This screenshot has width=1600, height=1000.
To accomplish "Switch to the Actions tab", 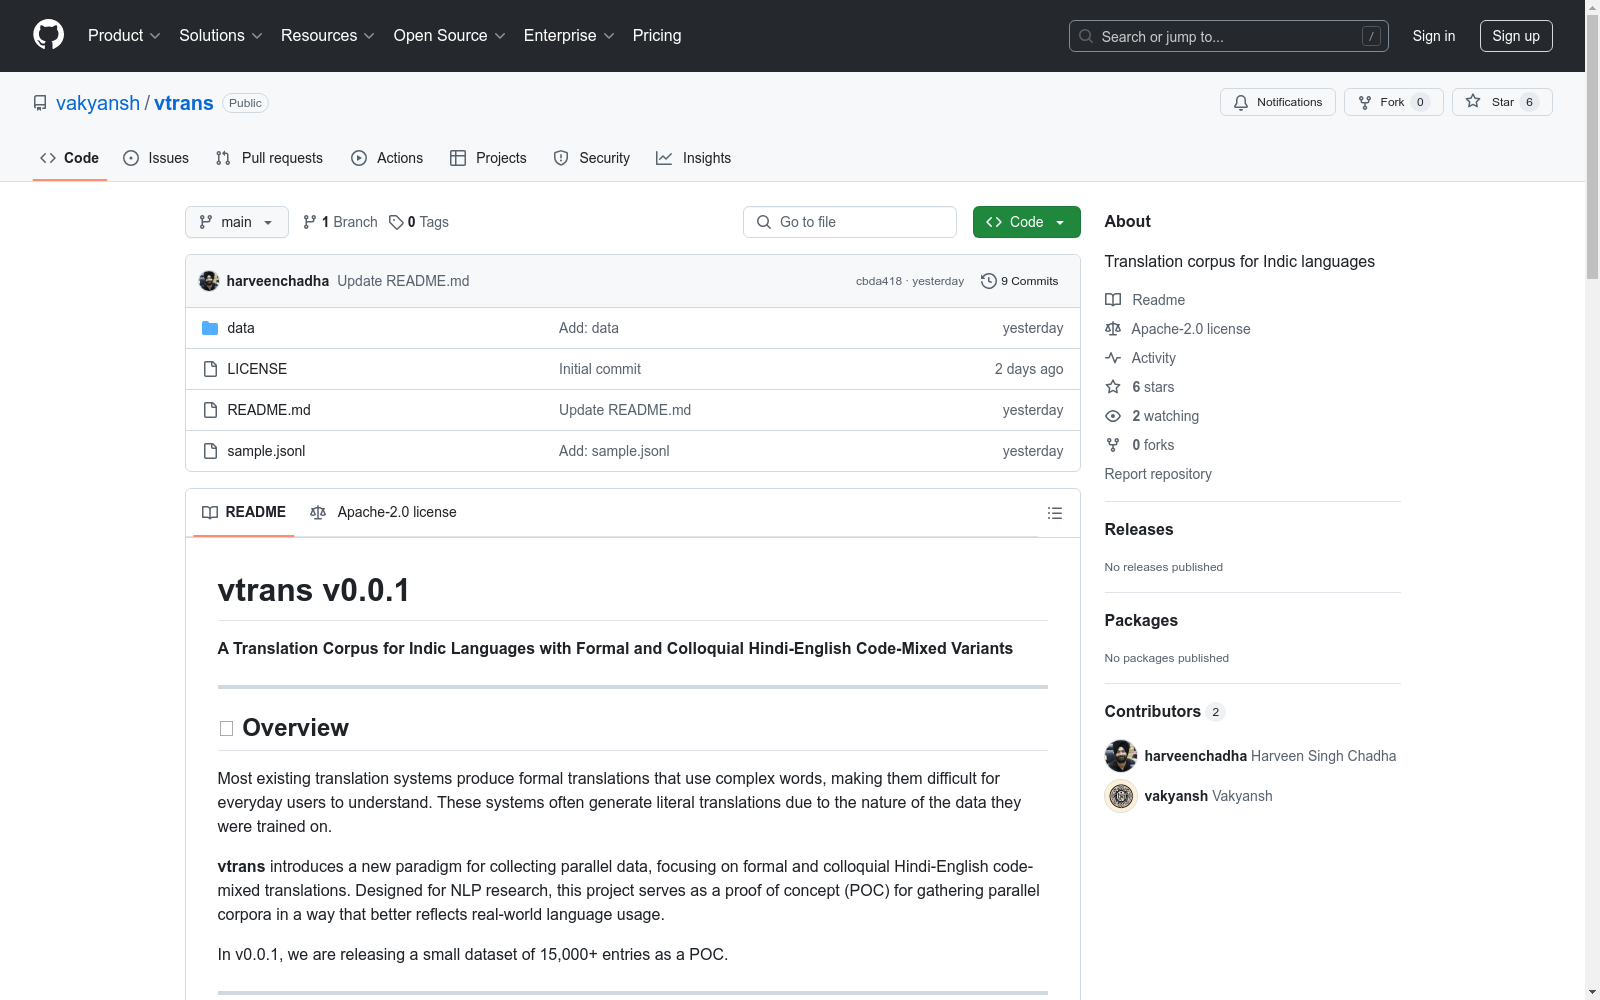I will click(387, 158).
